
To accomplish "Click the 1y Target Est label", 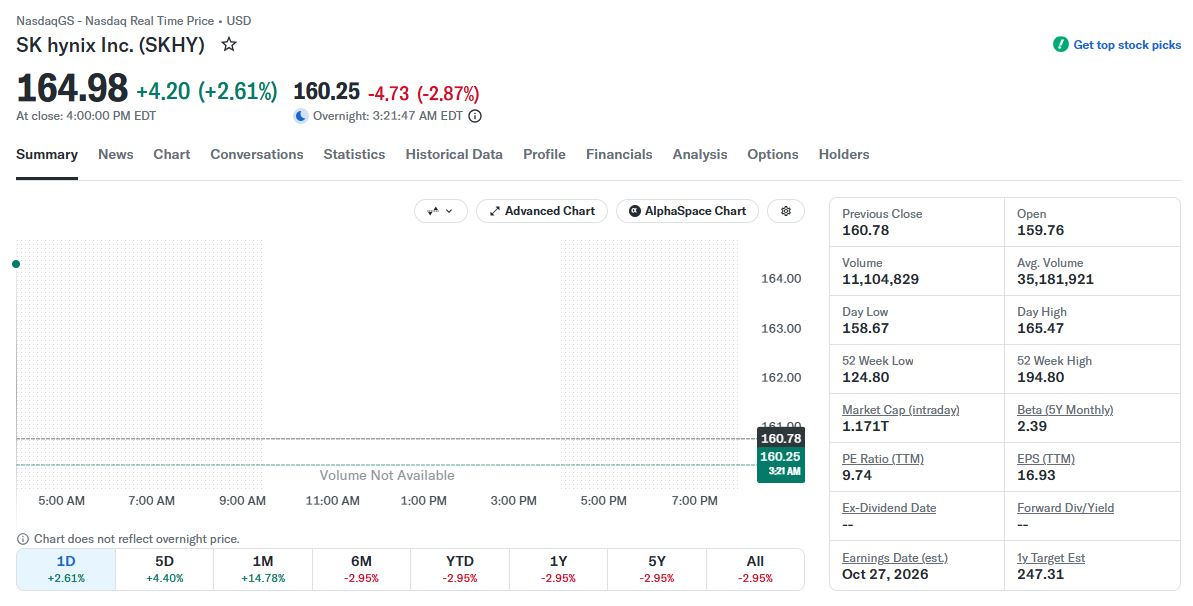I will (x=1051, y=558).
